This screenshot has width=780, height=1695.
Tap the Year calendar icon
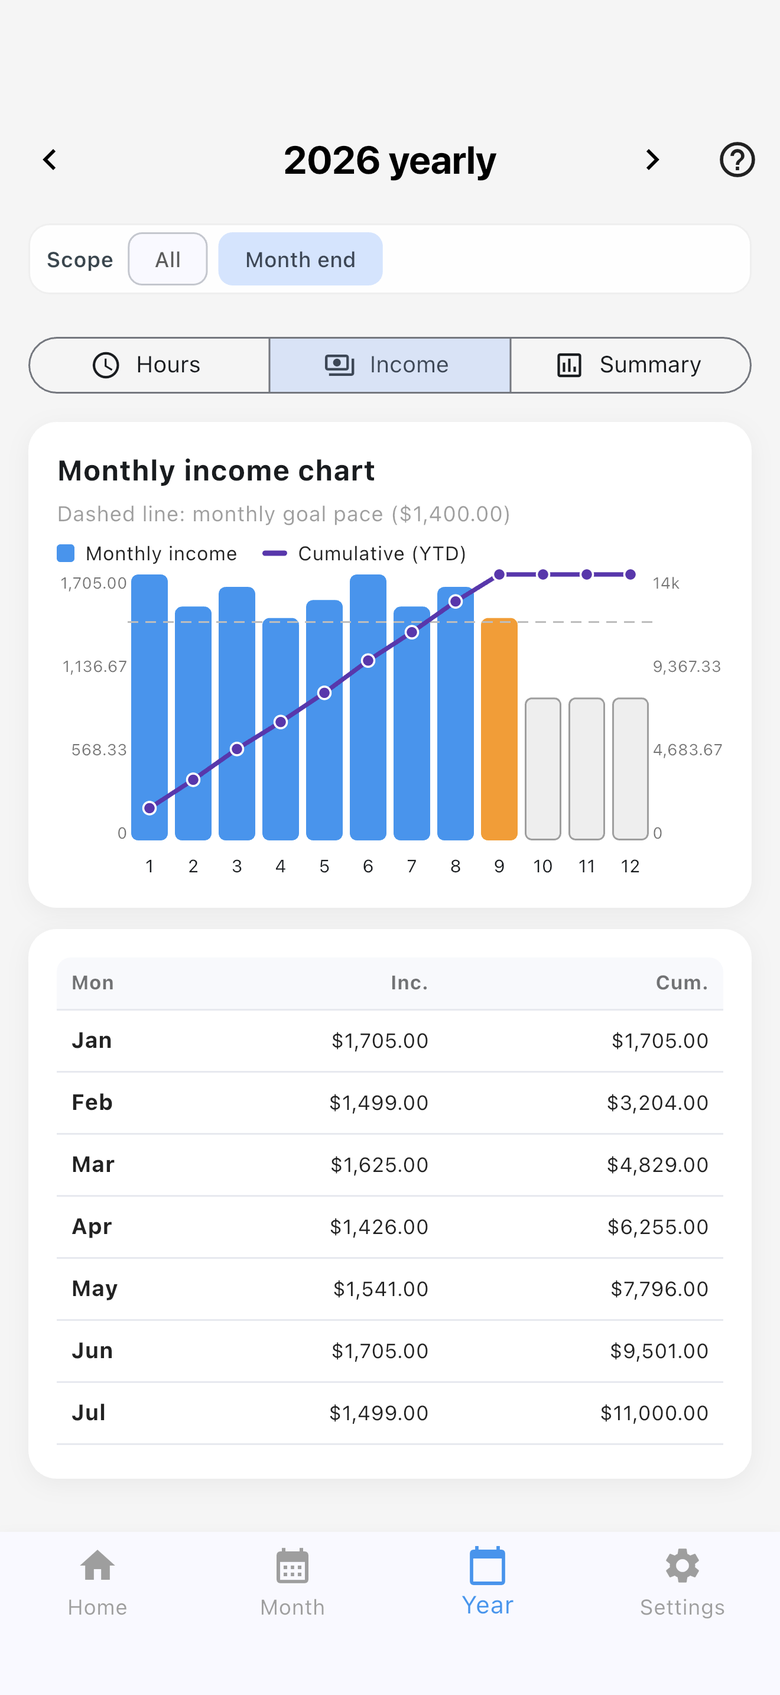tap(487, 1565)
